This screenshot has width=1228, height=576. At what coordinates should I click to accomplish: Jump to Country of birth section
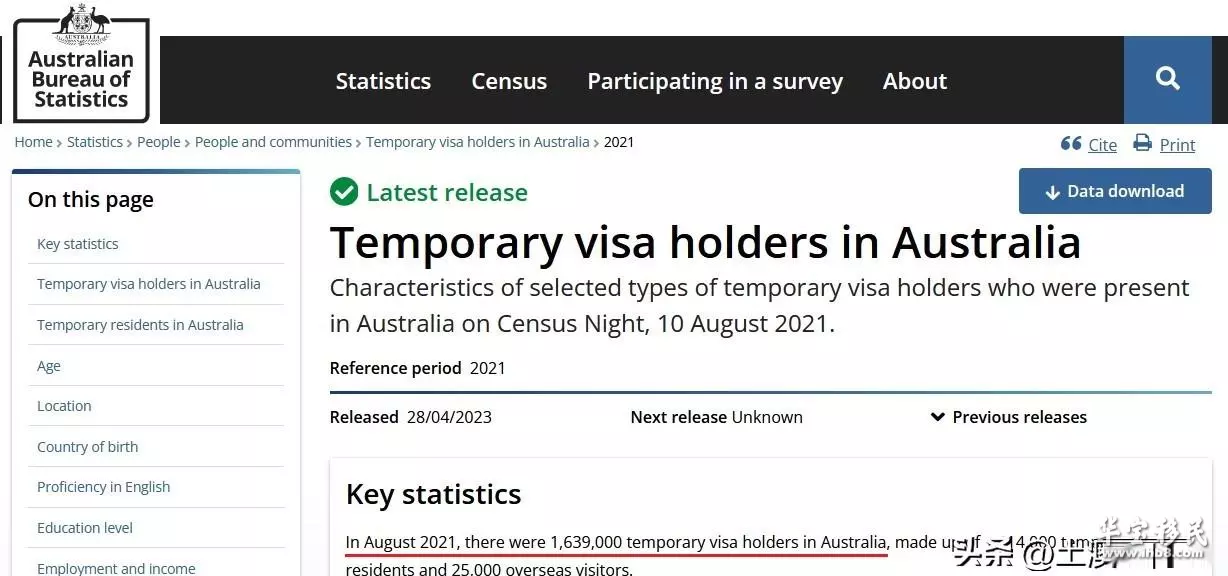[x=87, y=447]
